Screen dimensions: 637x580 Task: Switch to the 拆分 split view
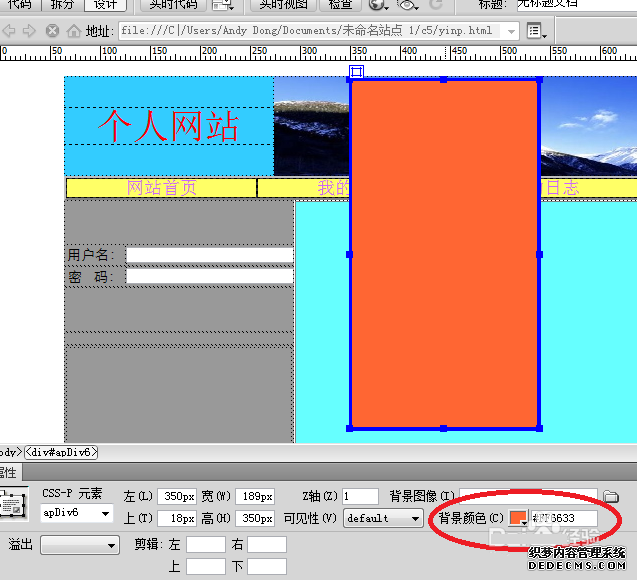pyautogui.click(x=62, y=5)
